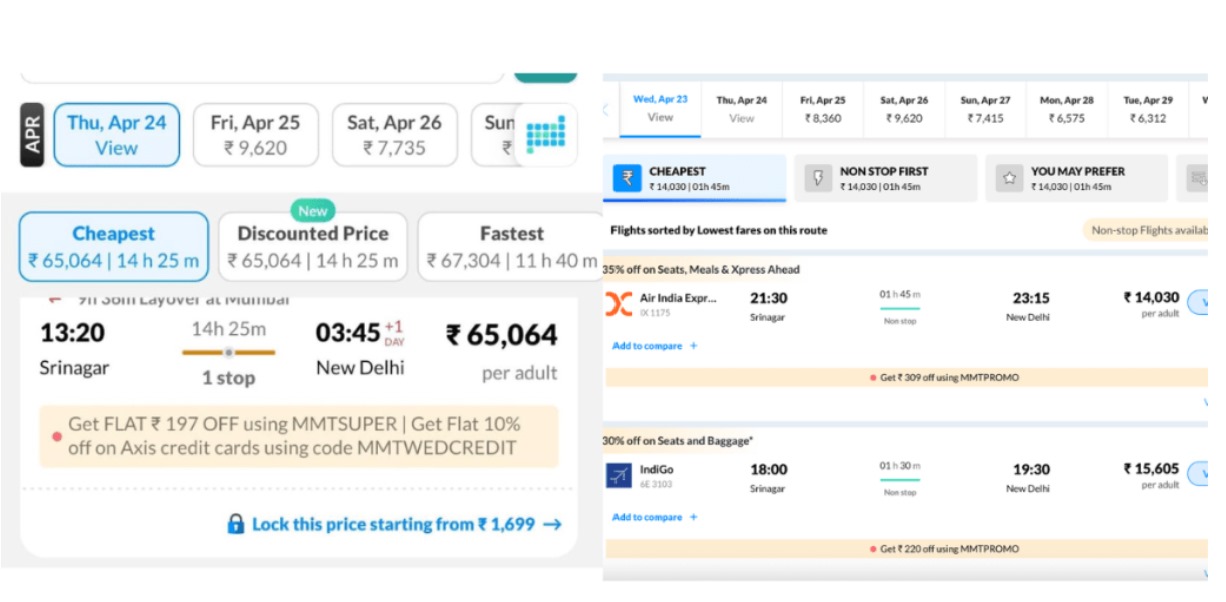The height and width of the screenshot is (602, 1226).
Task: Select the Sat, Apr 26 ₹7,735 date card
Action: (x=394, y=135)
